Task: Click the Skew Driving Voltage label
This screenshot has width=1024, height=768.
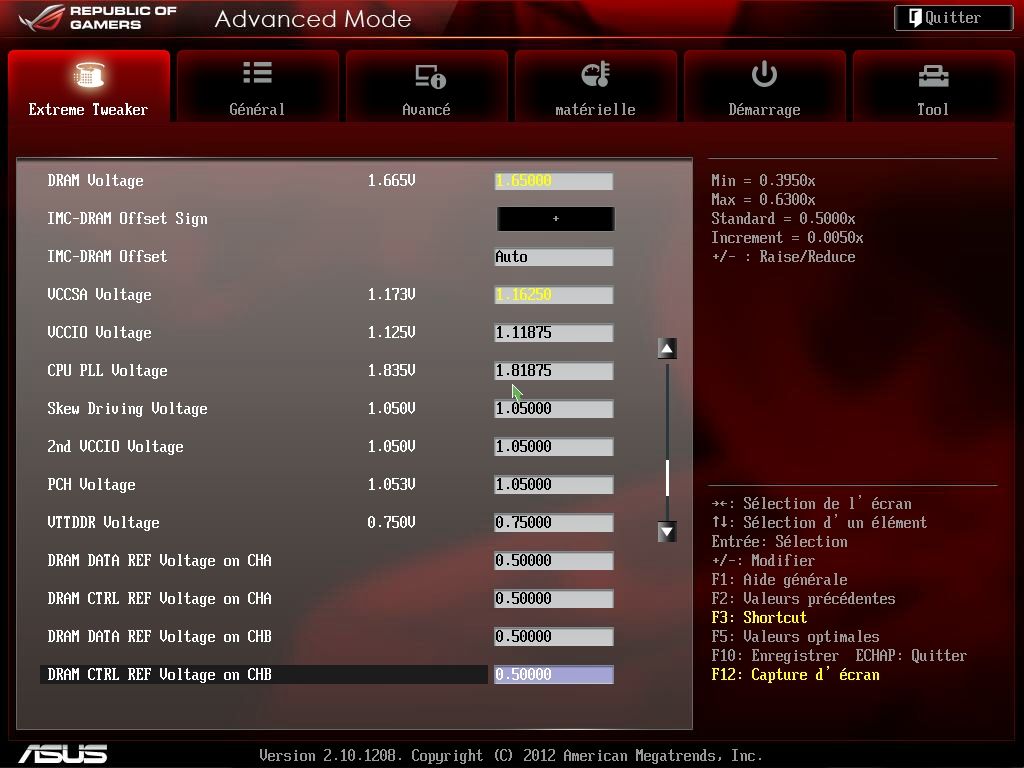Action: coord(127,409)
